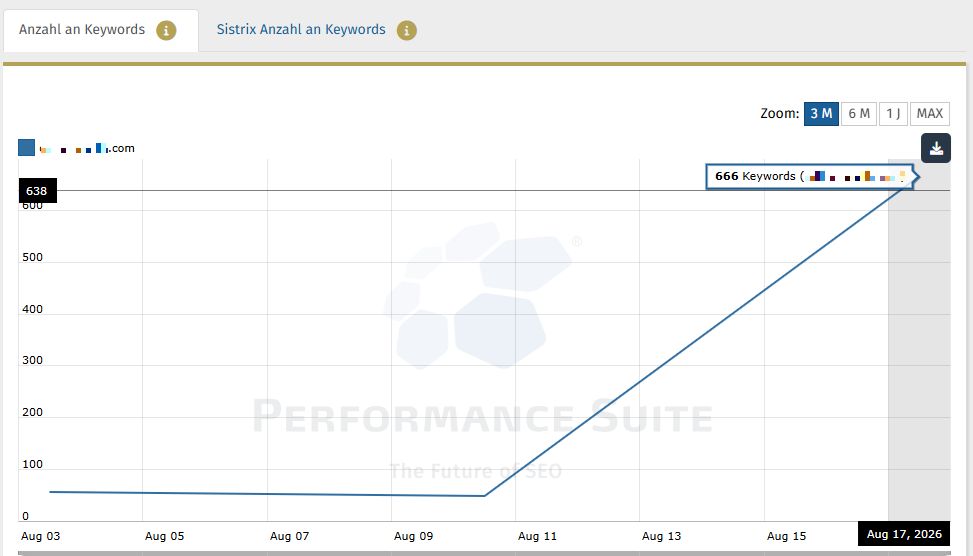Image resolution: width=973 pixels, height=556 pixels.
Task: Set zoom to 6 M
Action: point(859,114)
